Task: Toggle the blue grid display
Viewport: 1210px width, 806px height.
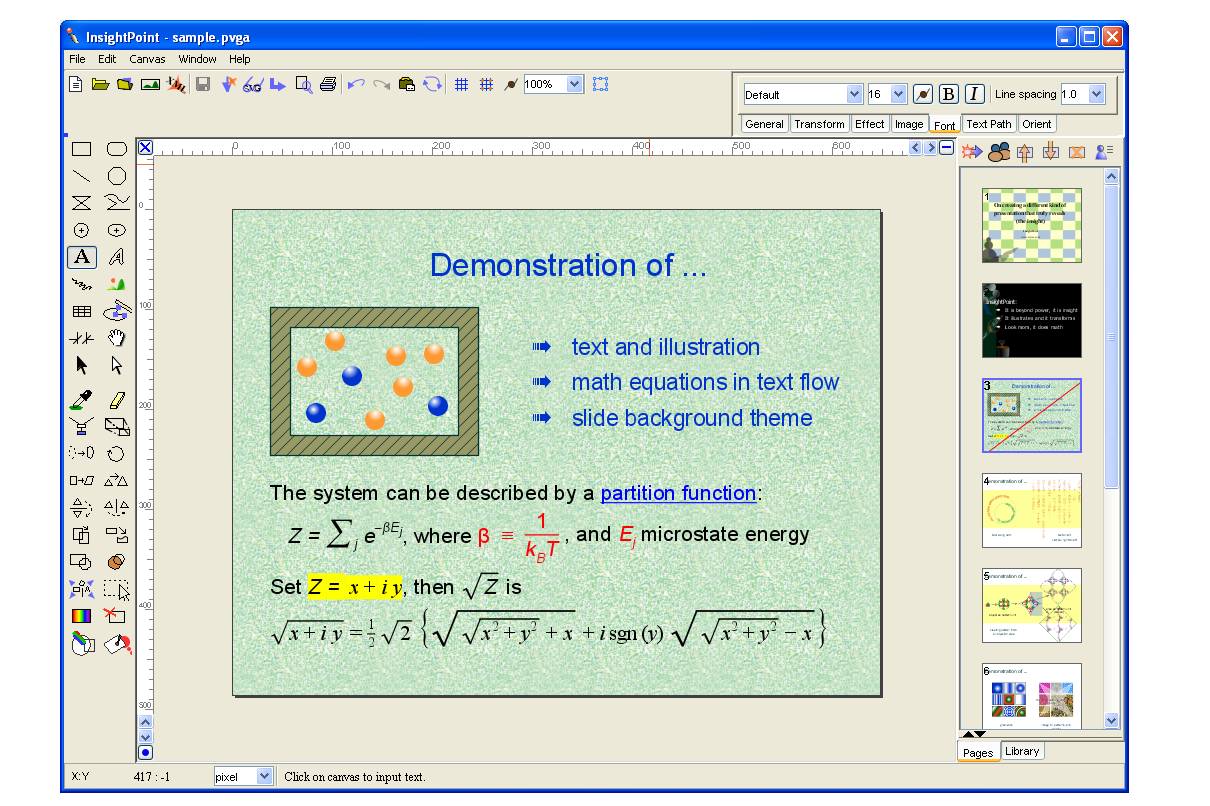Action: pos(461,85)
